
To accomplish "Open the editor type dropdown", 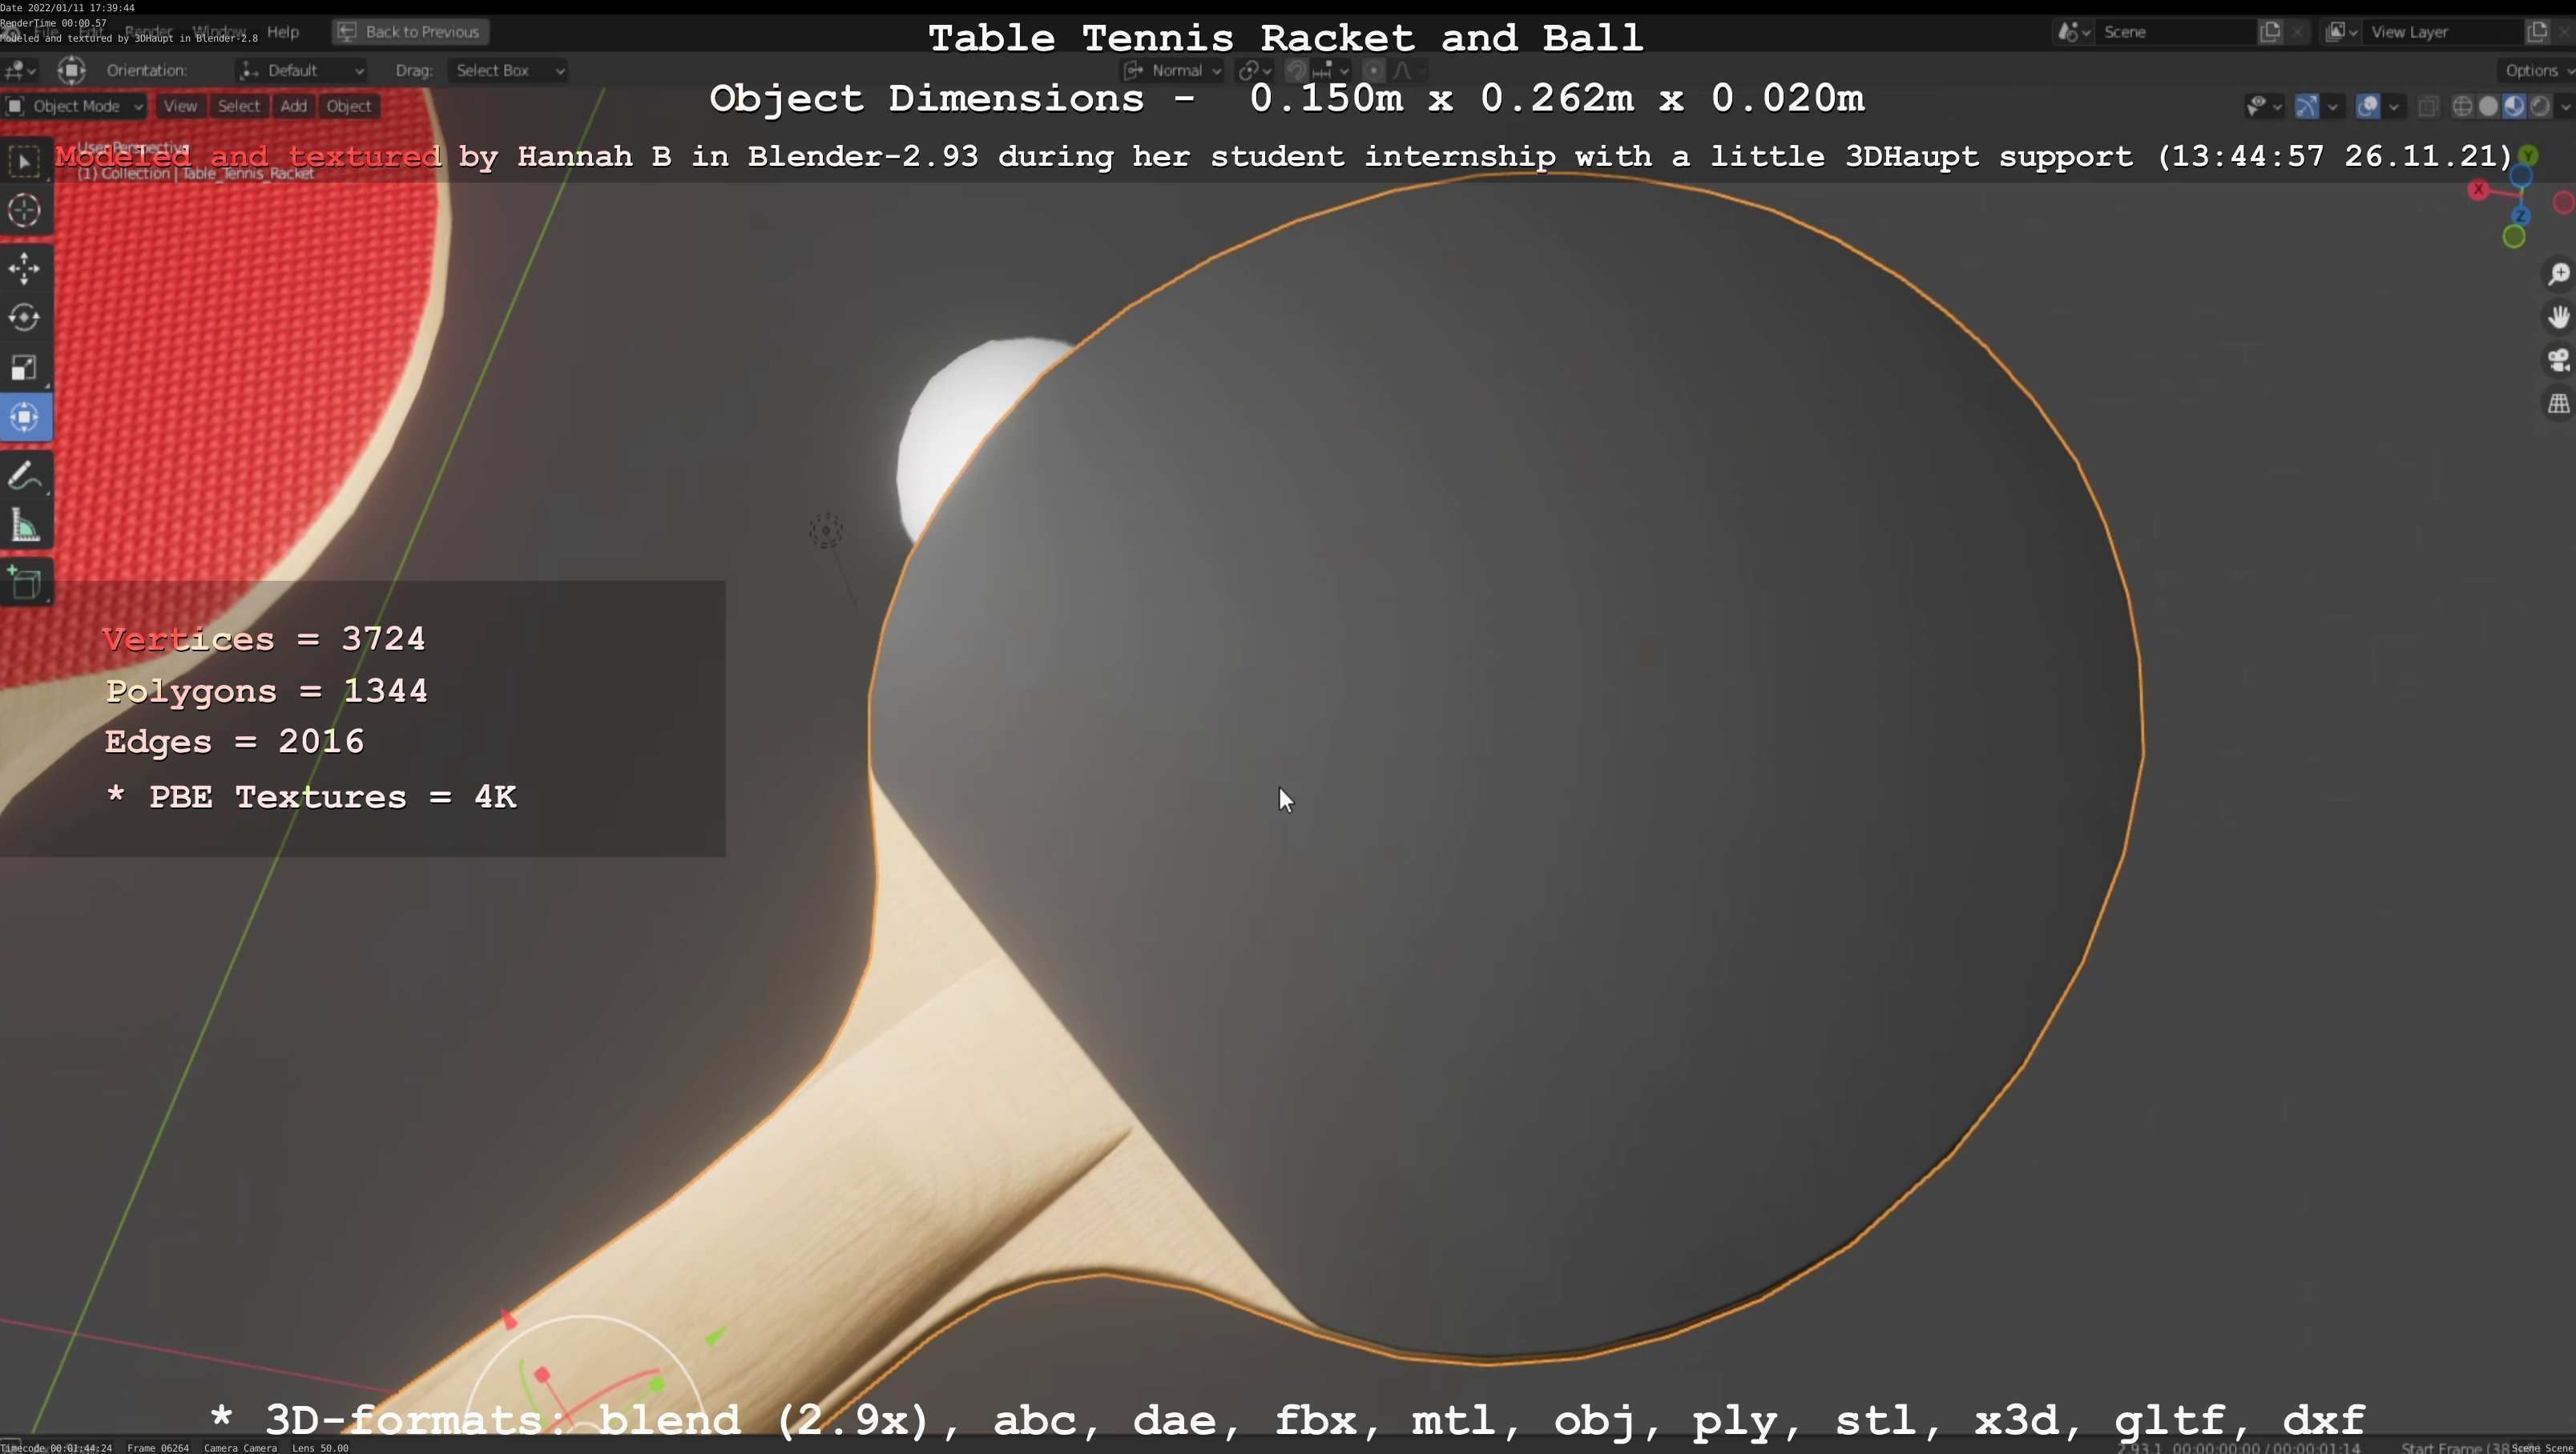I will (20, 70).
